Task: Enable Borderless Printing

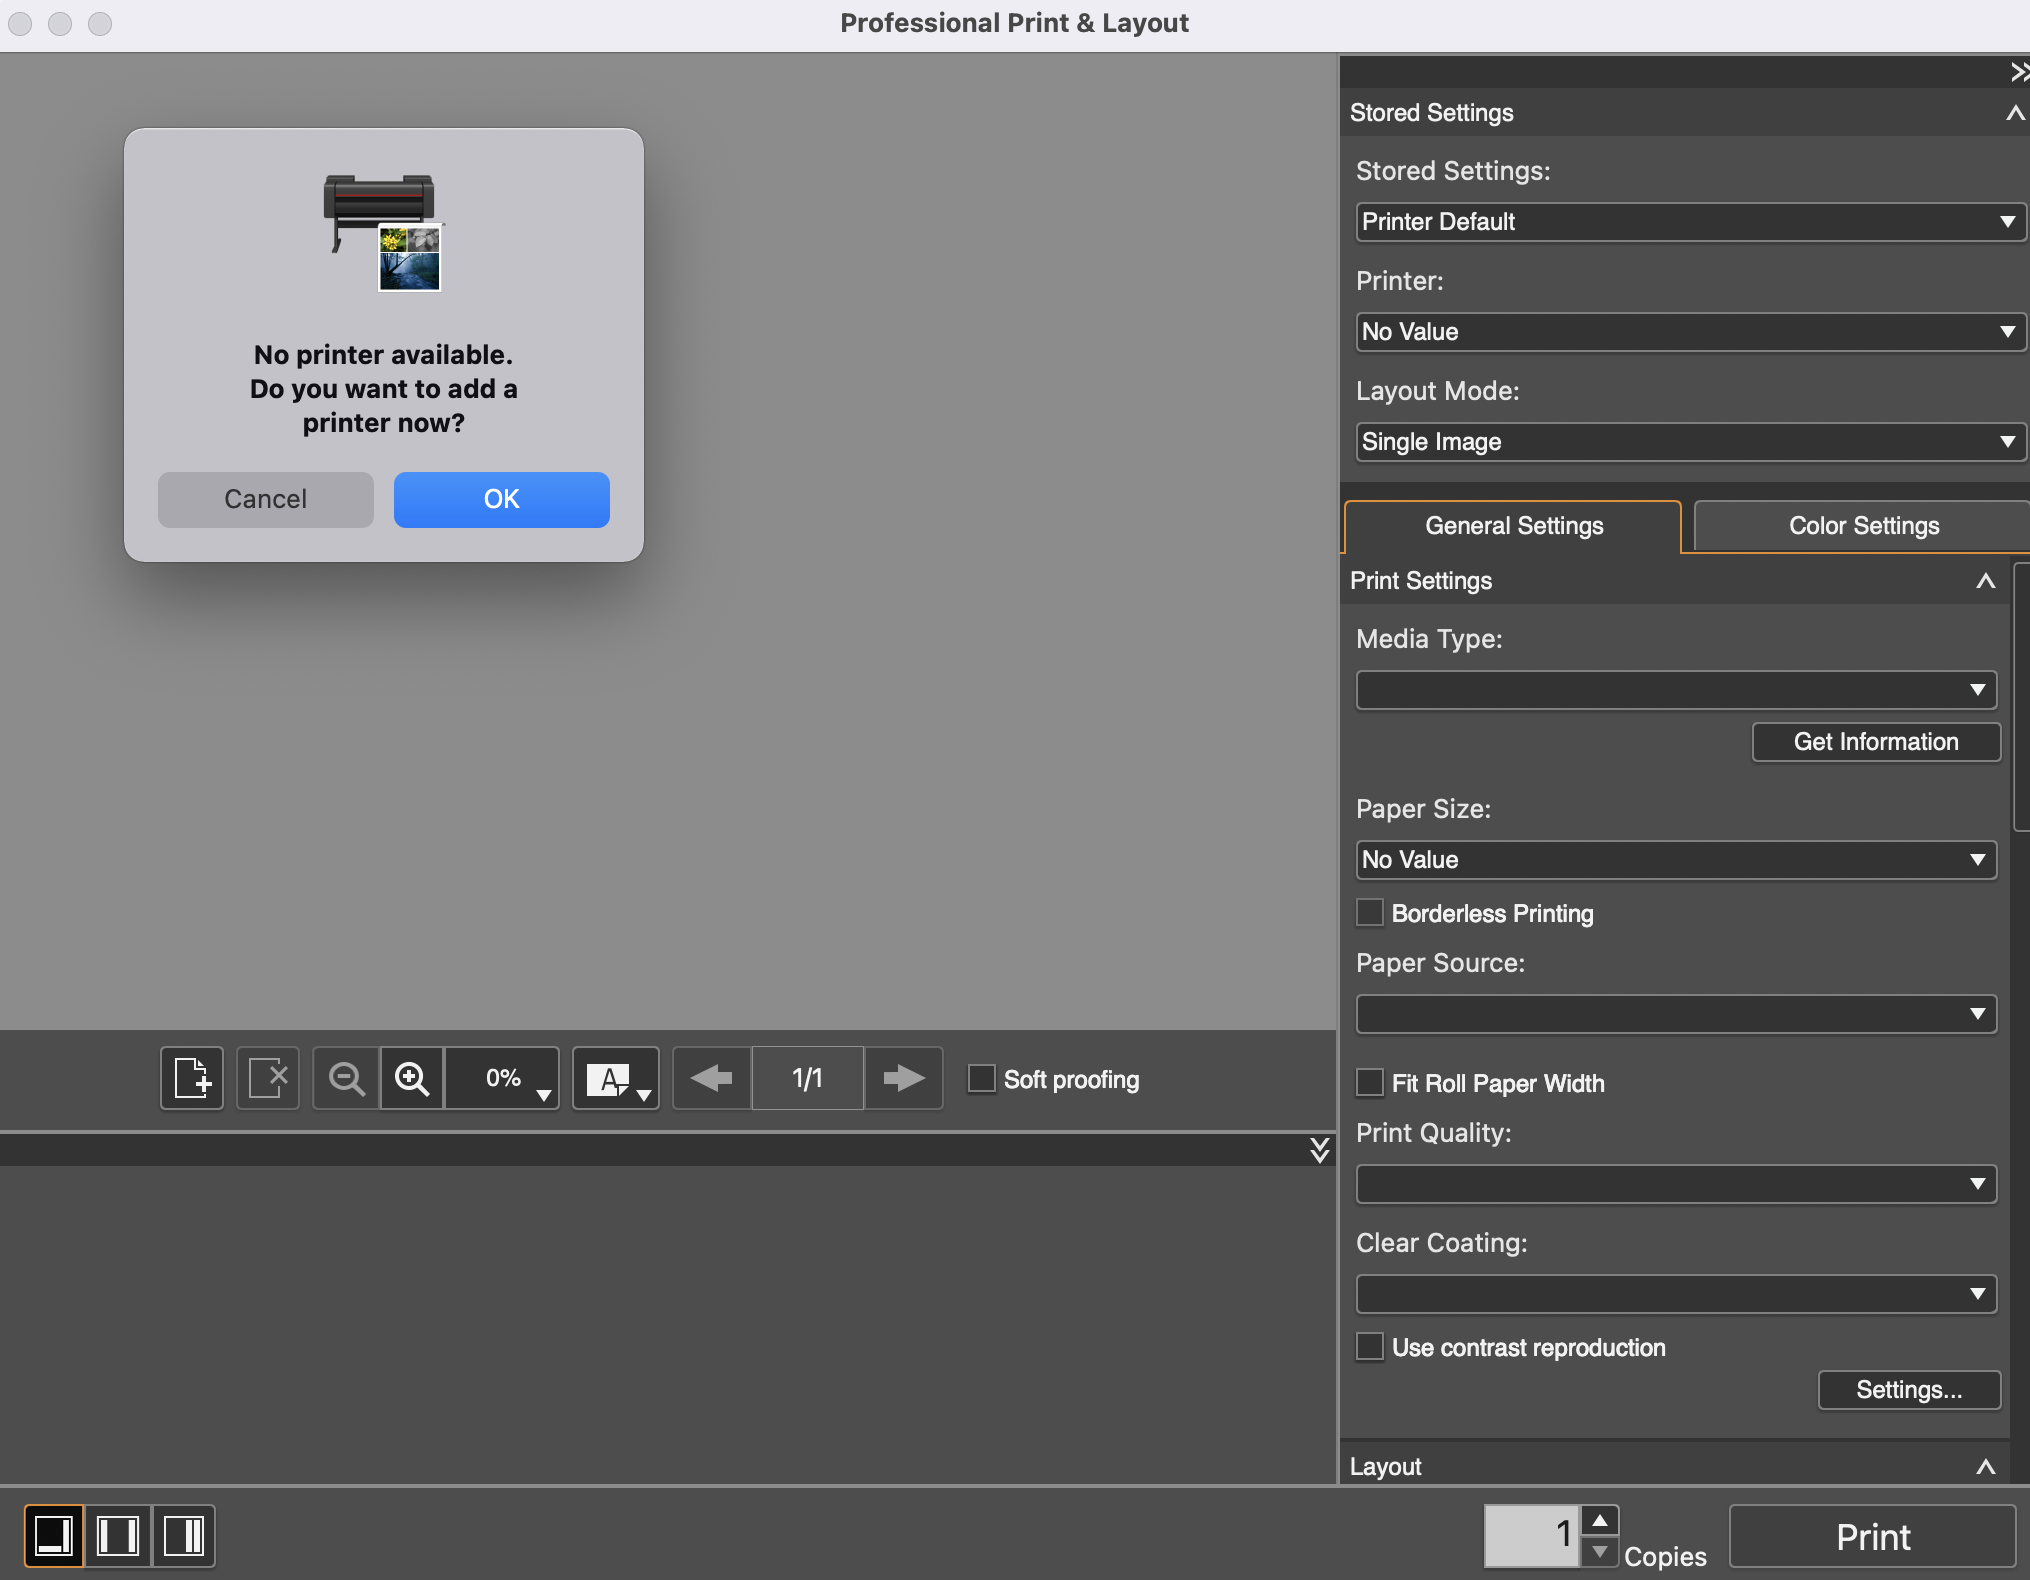Action: [1370, 912]
